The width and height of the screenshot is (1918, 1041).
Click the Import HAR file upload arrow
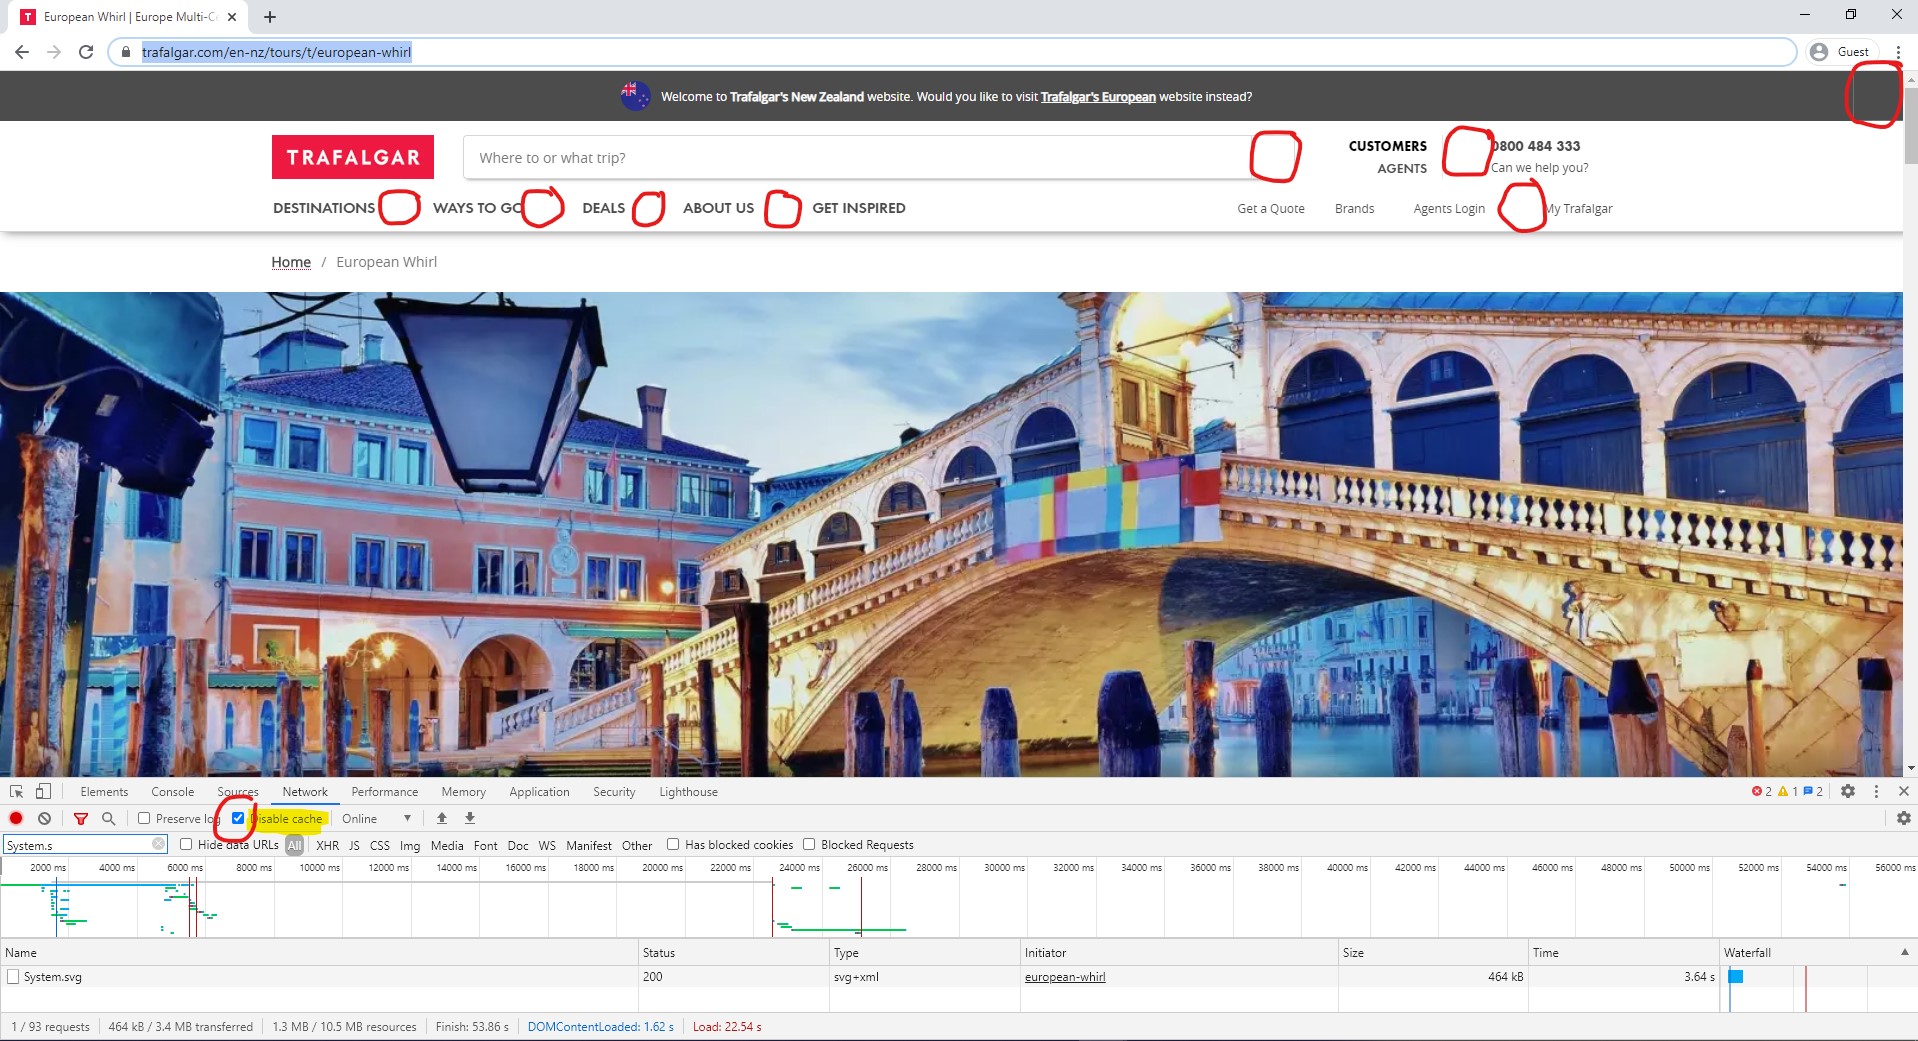pyautogui.click(x=442, y=818)
